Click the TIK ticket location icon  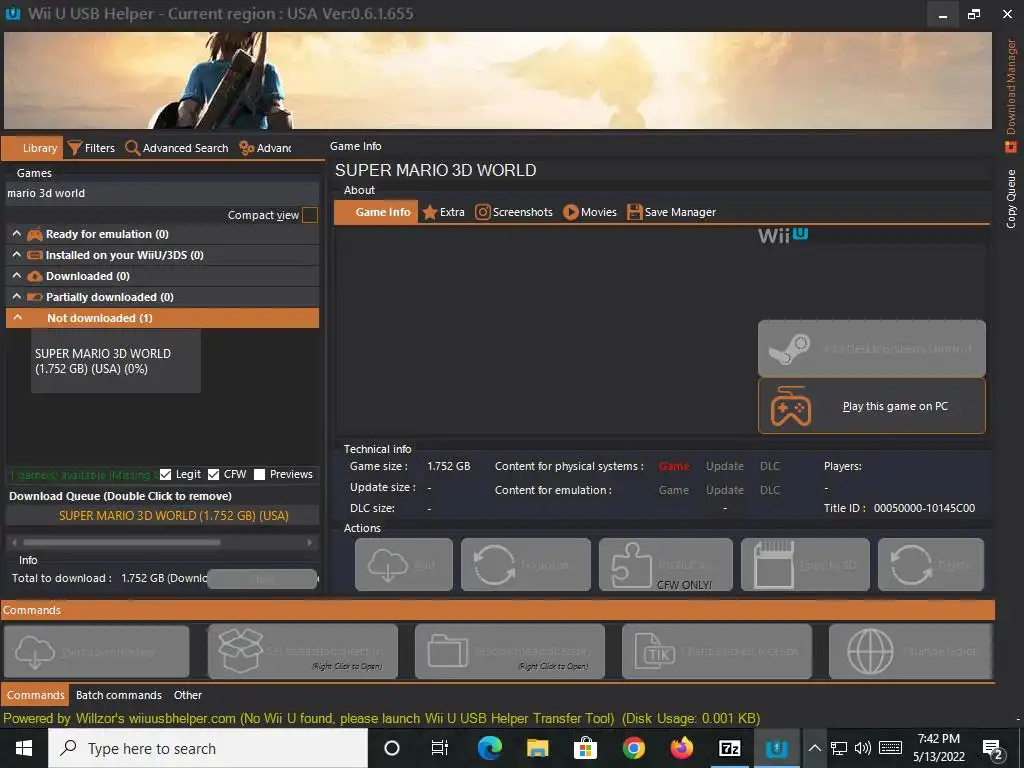coord(655,652)
